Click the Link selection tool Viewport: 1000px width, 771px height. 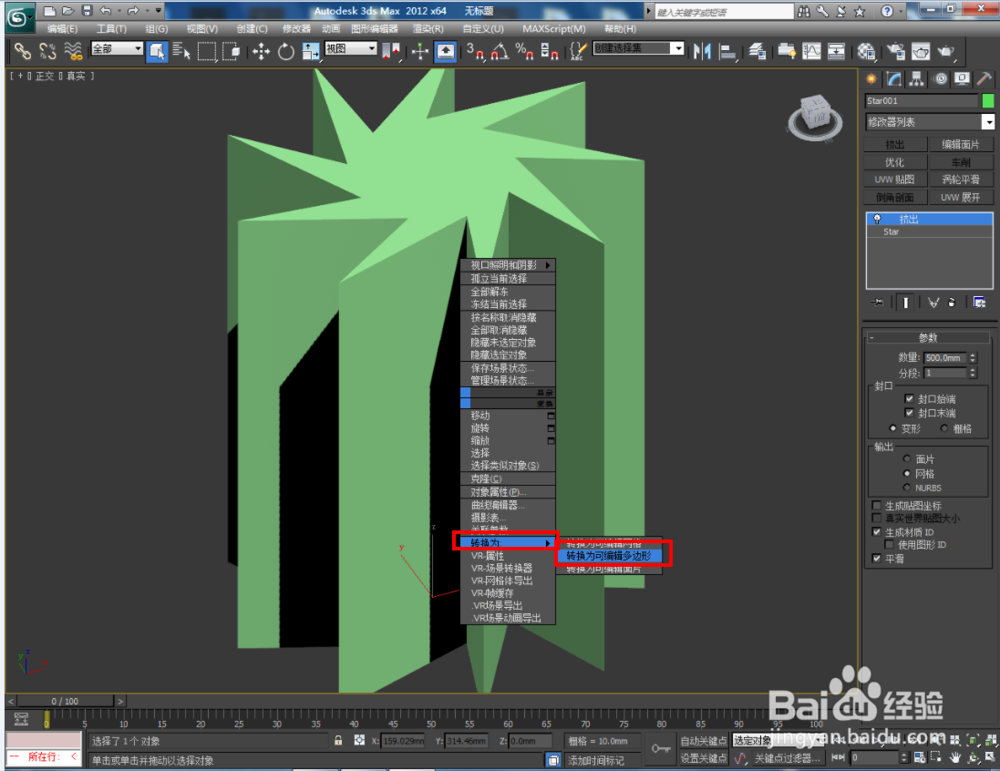point(23,52)
